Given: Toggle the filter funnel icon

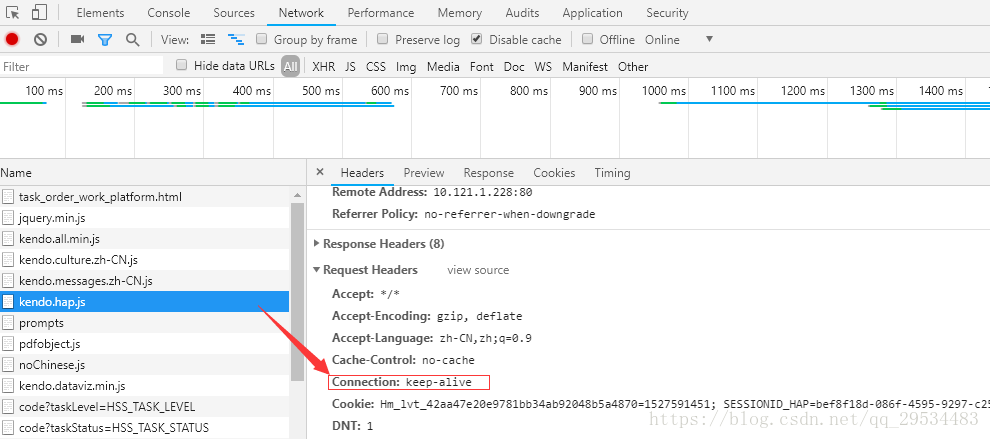Looking at the screenshot, I should pos(105,40).
